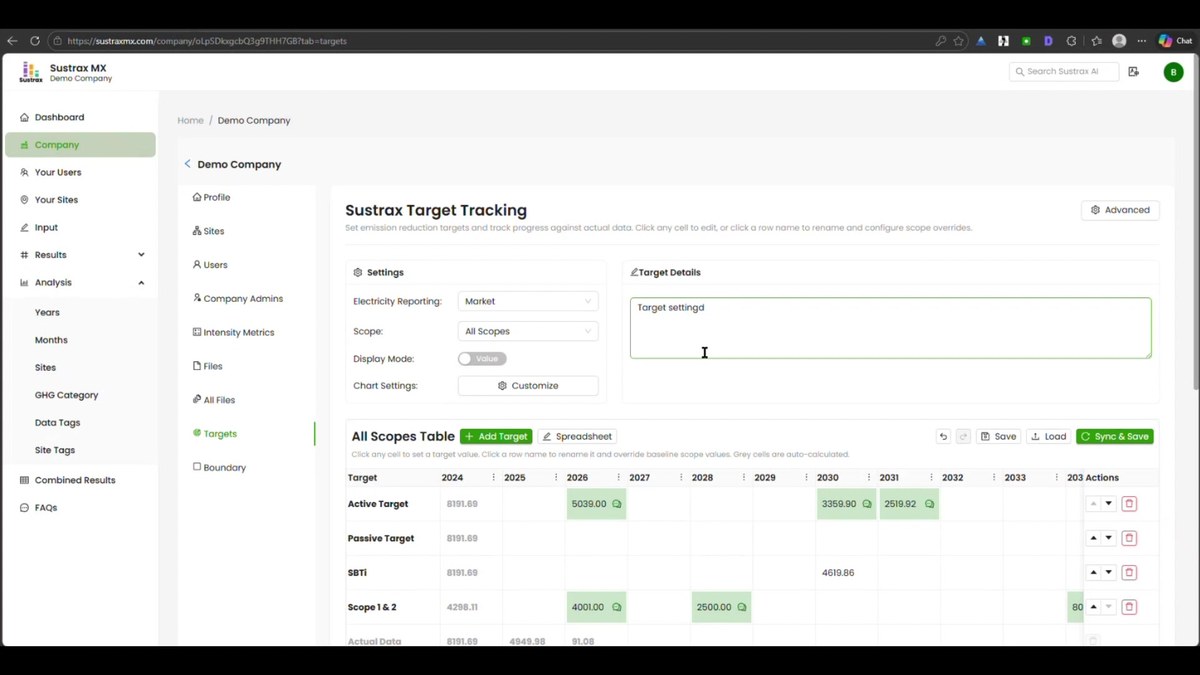Open the green B user avatar
The height and width of the screenshot is (675, 1200).
pos(1173,72)
